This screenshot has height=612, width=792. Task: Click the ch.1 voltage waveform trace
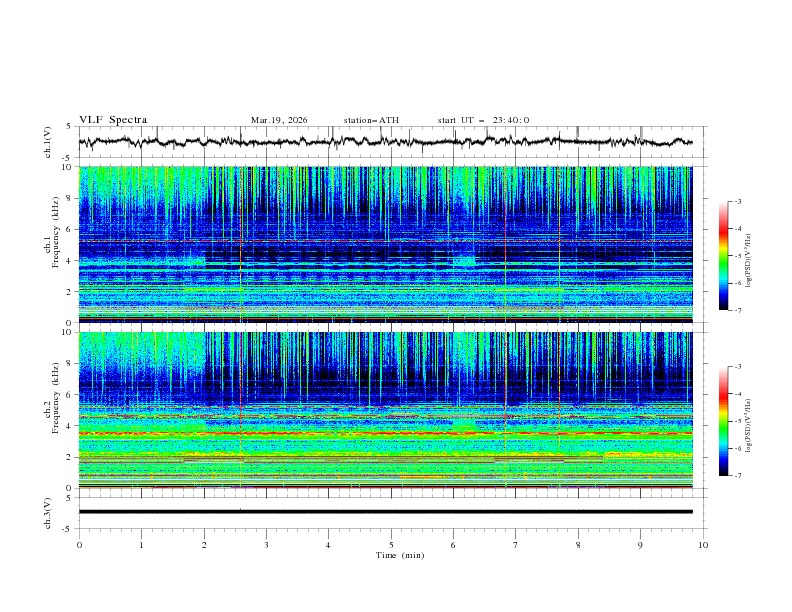pos(385,141)
